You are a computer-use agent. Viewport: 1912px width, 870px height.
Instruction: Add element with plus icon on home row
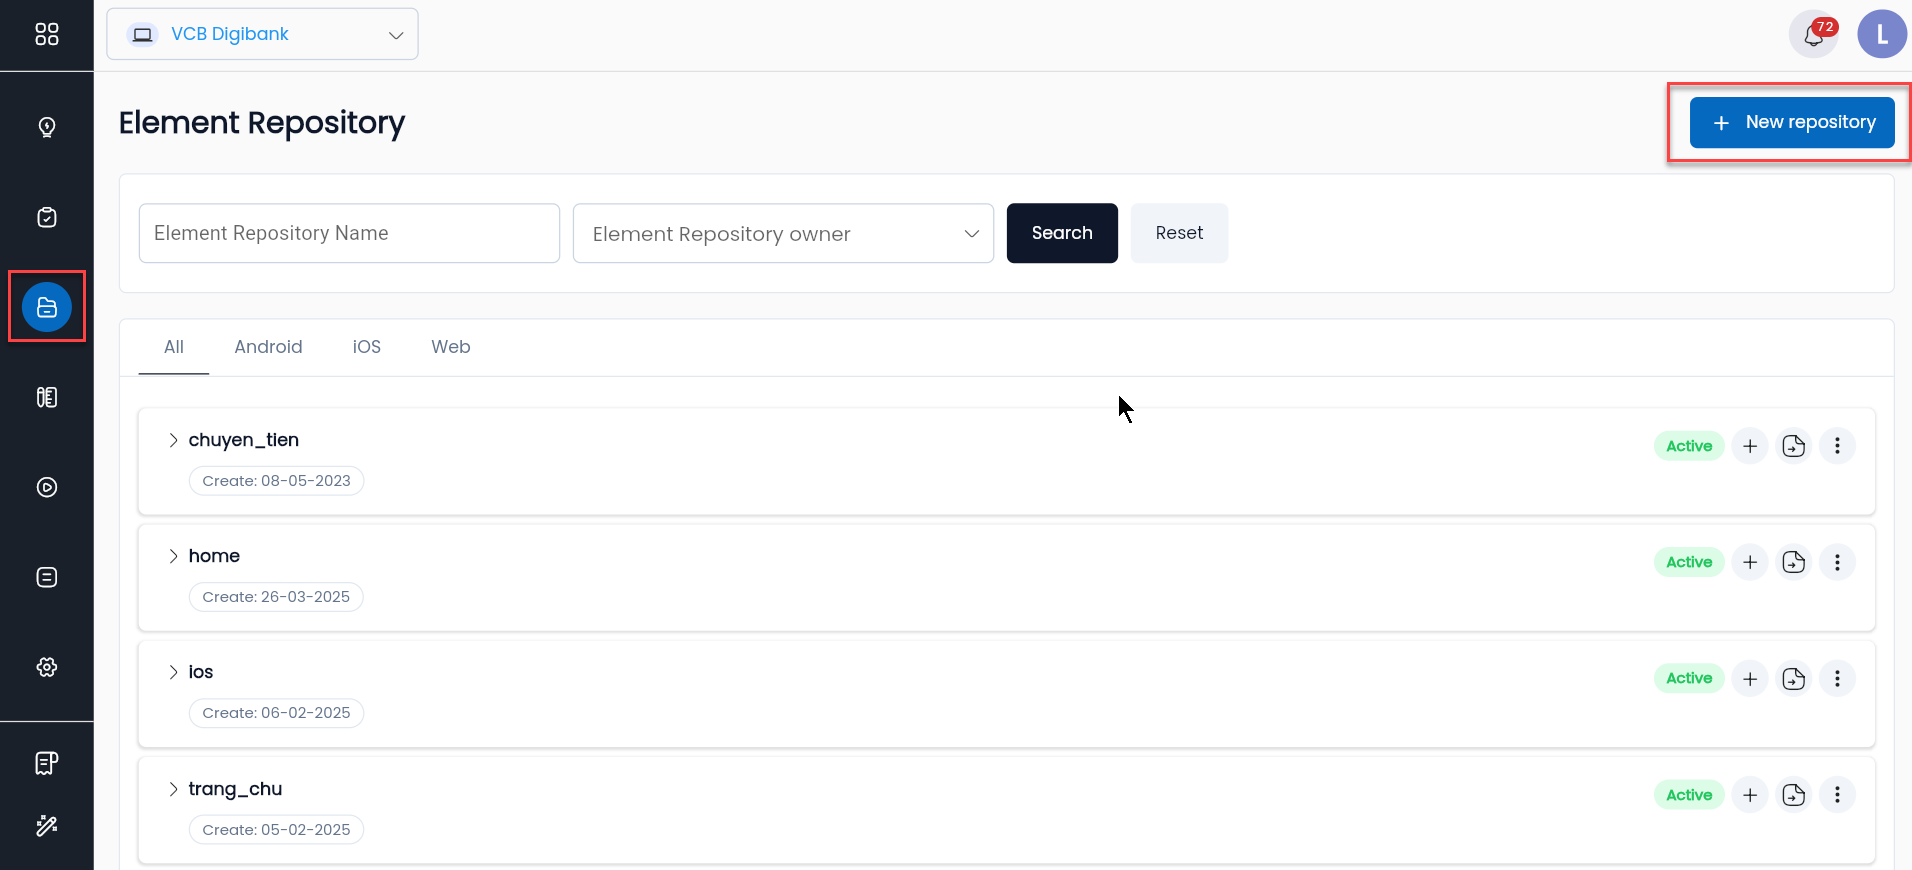coord(1750,562)
